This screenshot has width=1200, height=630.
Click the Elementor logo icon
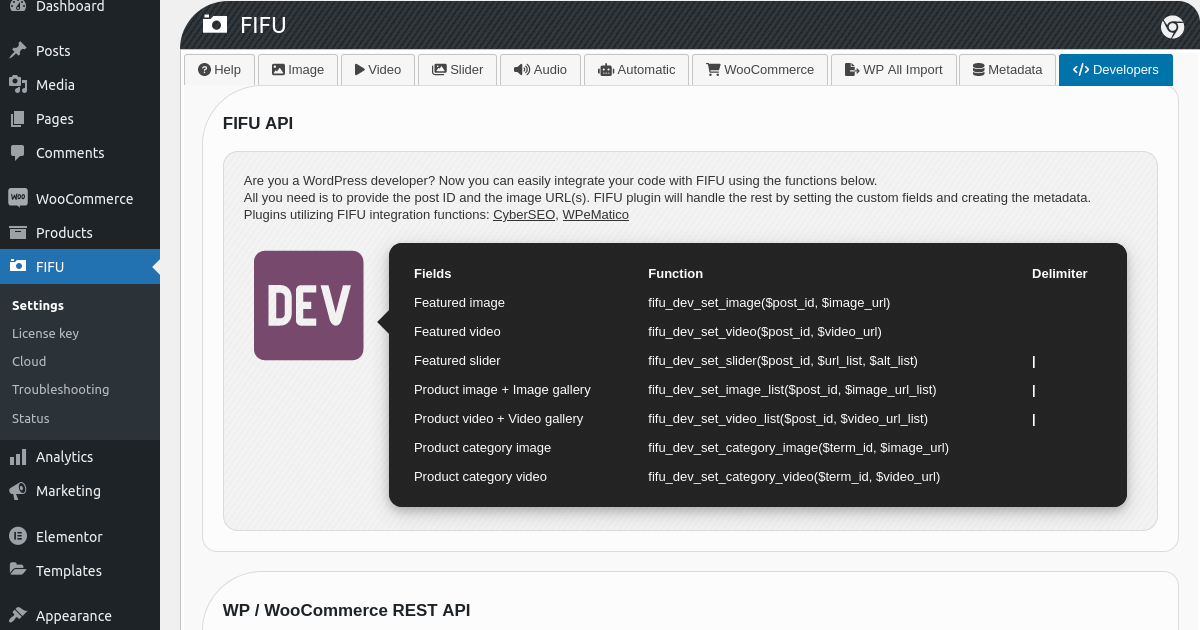click(x=18, y=536)
